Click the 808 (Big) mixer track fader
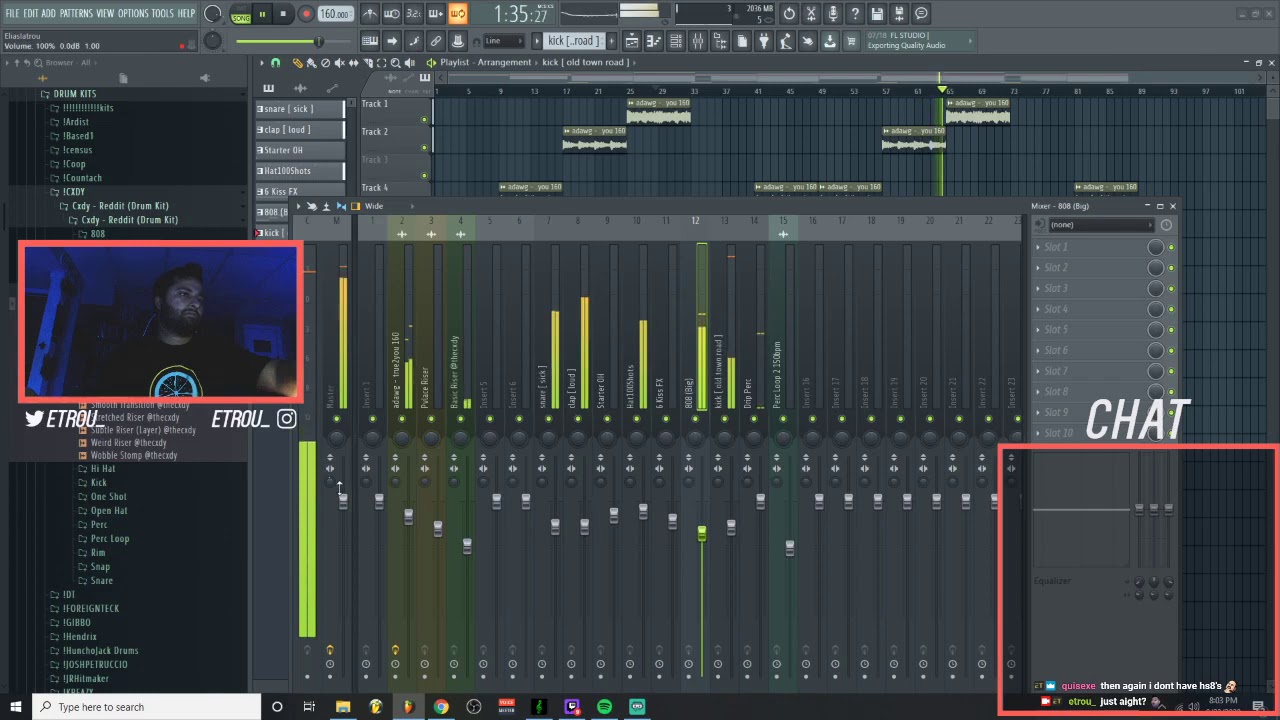1280x720 pixels. [x=701, y=534]
